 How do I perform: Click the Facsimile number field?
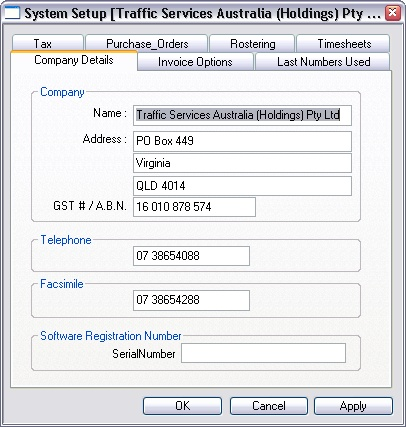pyautogui.click(x=191, y=300)
